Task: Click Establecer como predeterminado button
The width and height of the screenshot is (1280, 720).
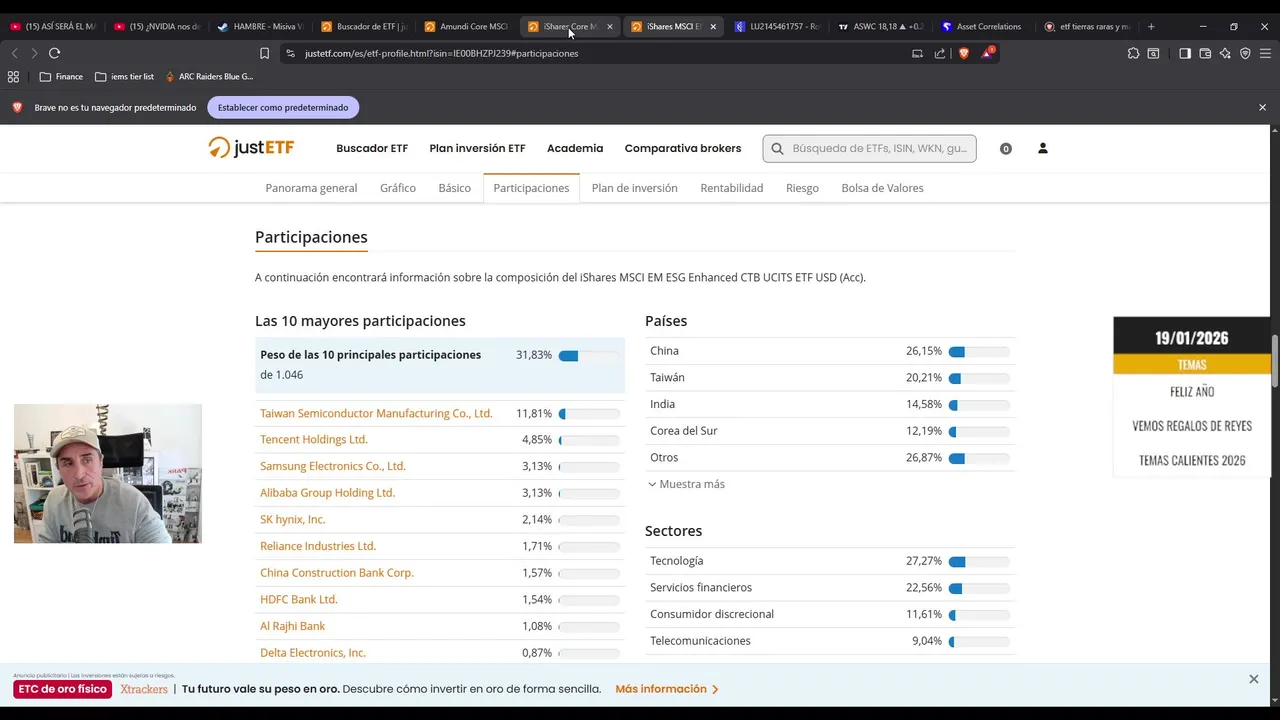Action: (283, 107)
